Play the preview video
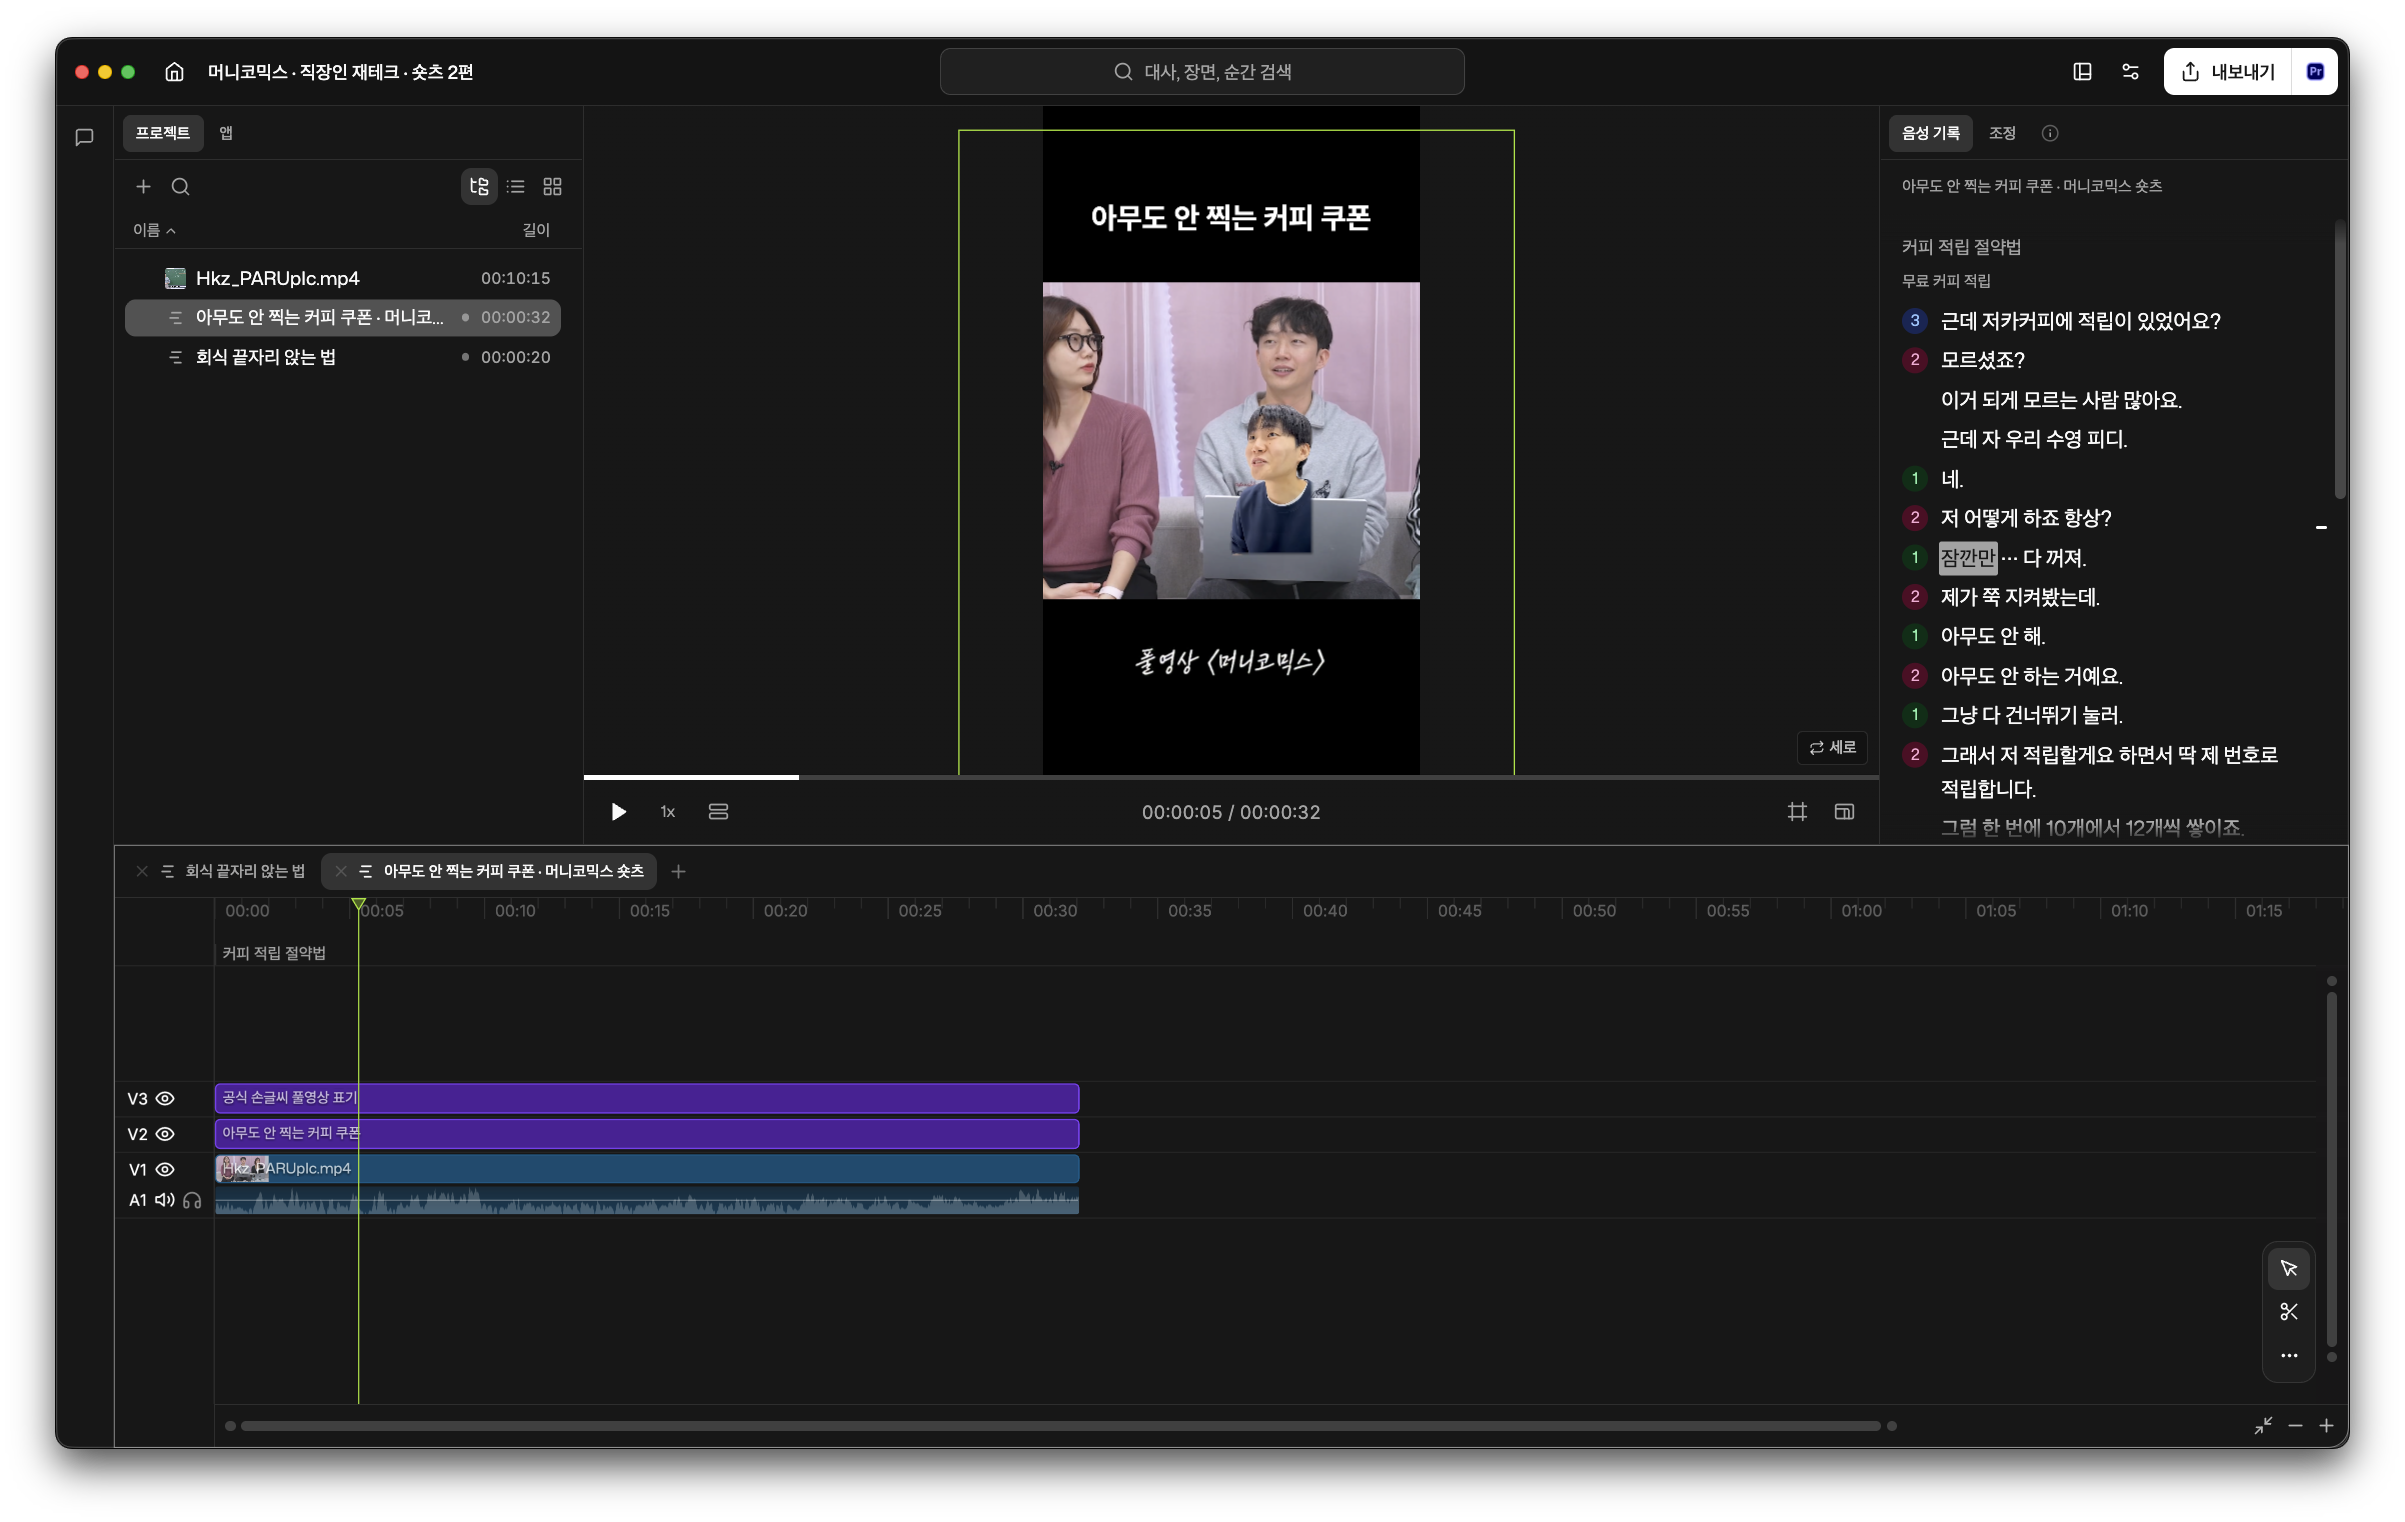Screen dimensions: 2405x1522 click(x=618, y=812)
